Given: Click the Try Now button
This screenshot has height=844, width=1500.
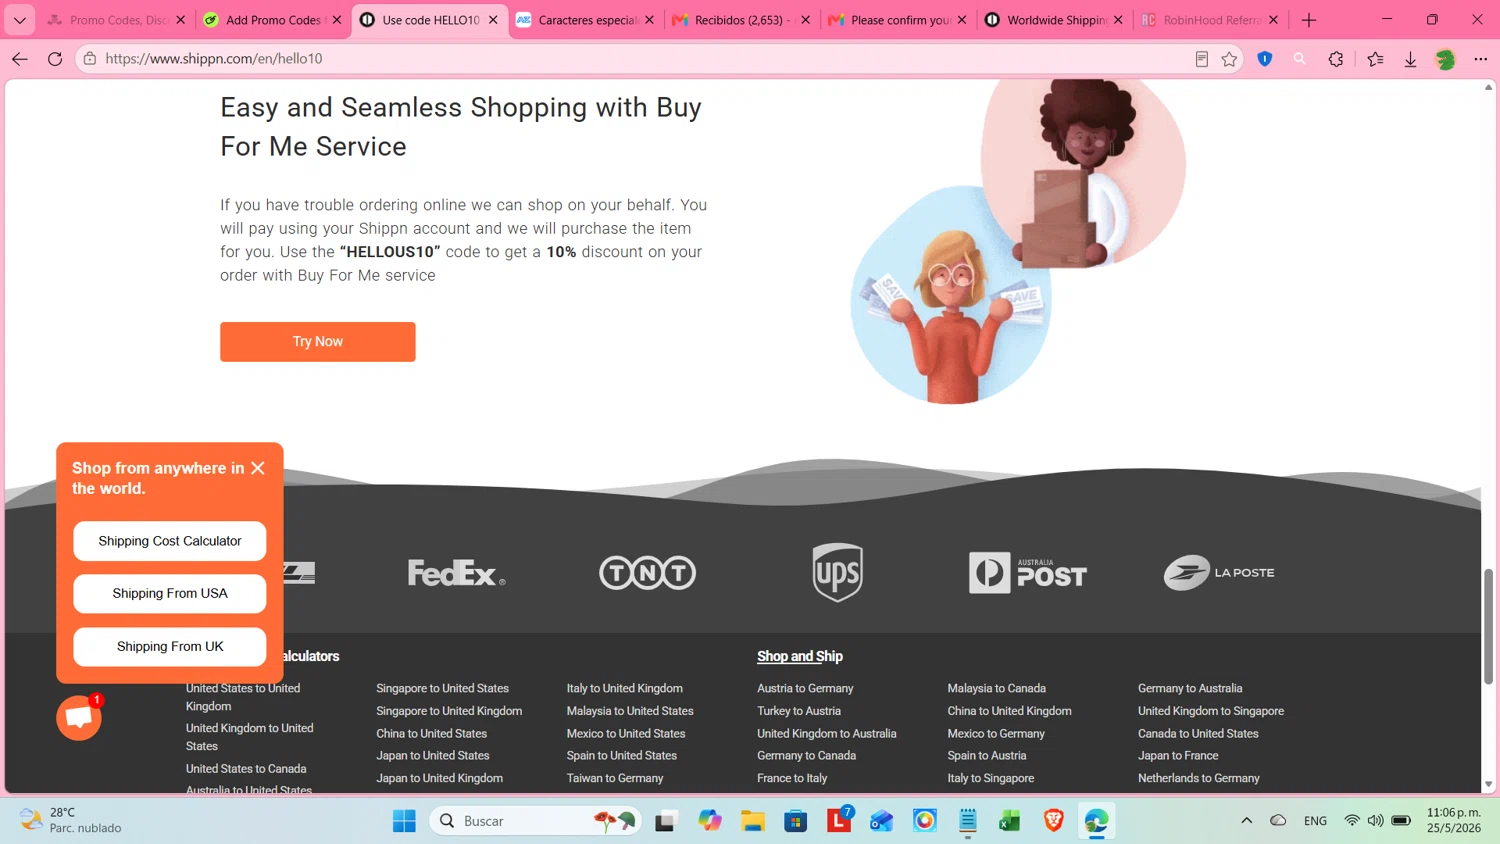Looking at the screenshot, I should (318, 342).
